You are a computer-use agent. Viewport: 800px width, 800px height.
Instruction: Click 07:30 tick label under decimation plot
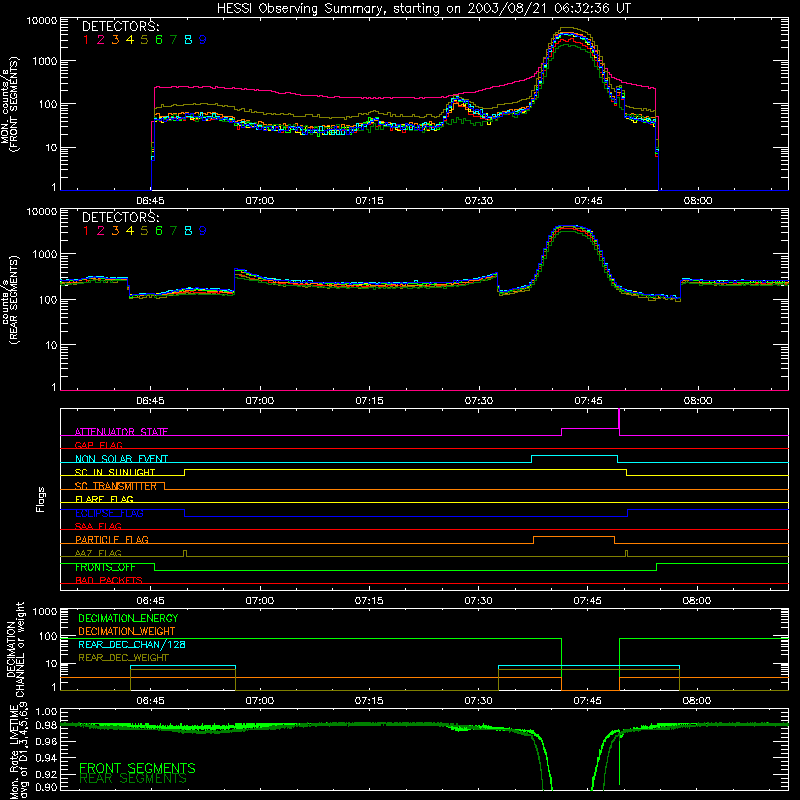tap(479, 701)
